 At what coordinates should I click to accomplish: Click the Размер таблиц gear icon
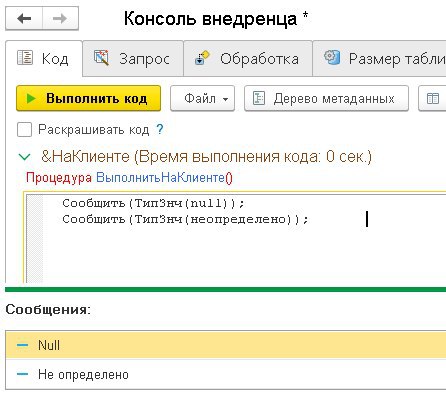332,58
